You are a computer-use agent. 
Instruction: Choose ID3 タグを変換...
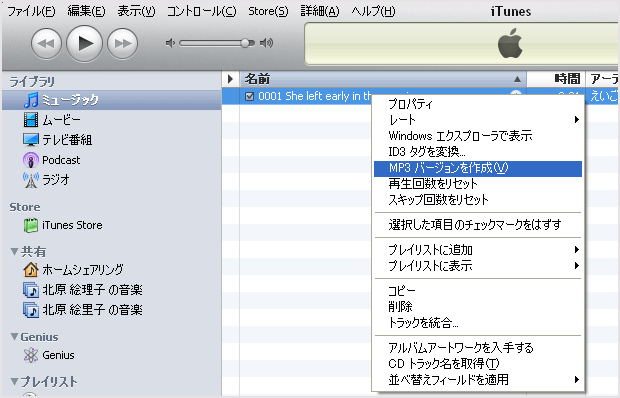pyautogui.click(x=478, y=152)
